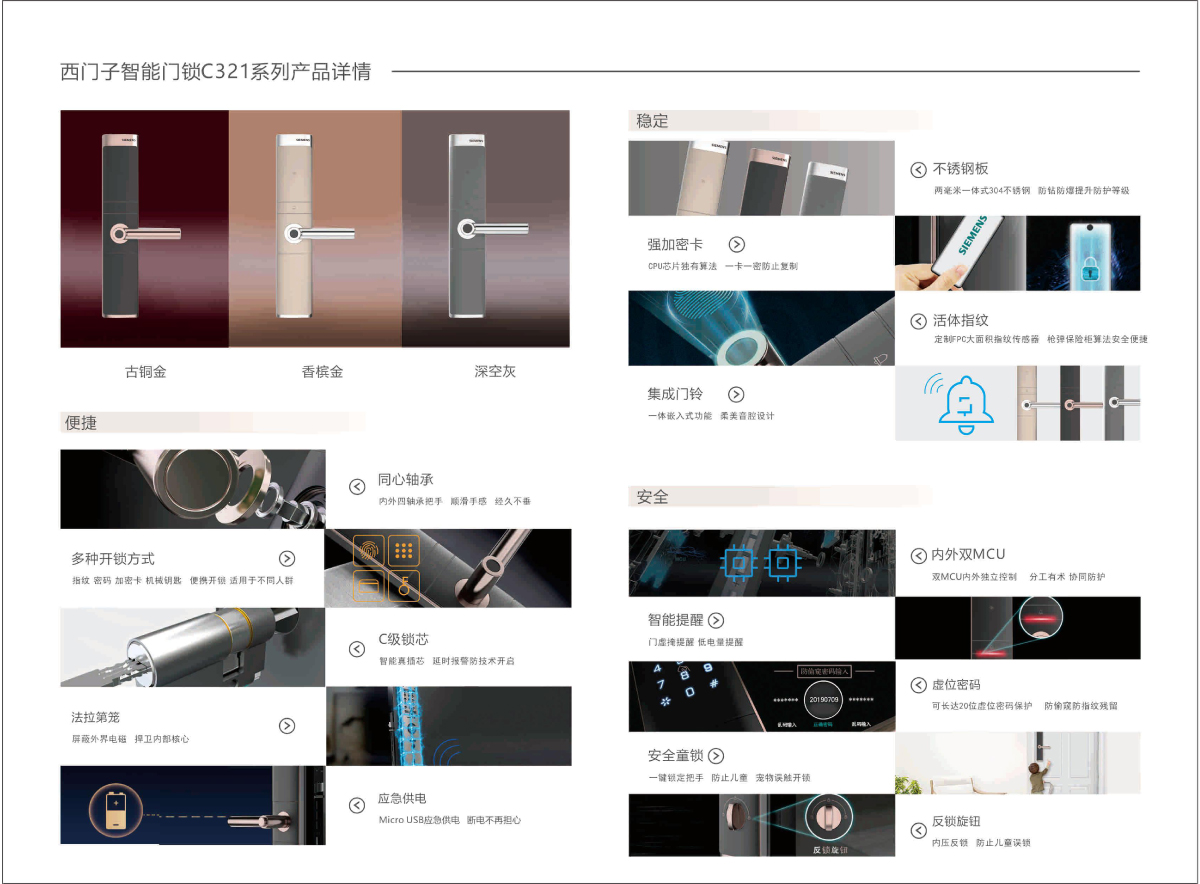
Task: Select the 虚位密码 feature title
Action: click(956, 685)
